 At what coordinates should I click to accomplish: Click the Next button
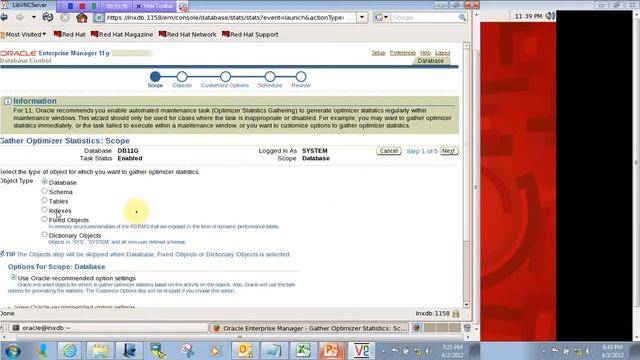click(449, 151)
